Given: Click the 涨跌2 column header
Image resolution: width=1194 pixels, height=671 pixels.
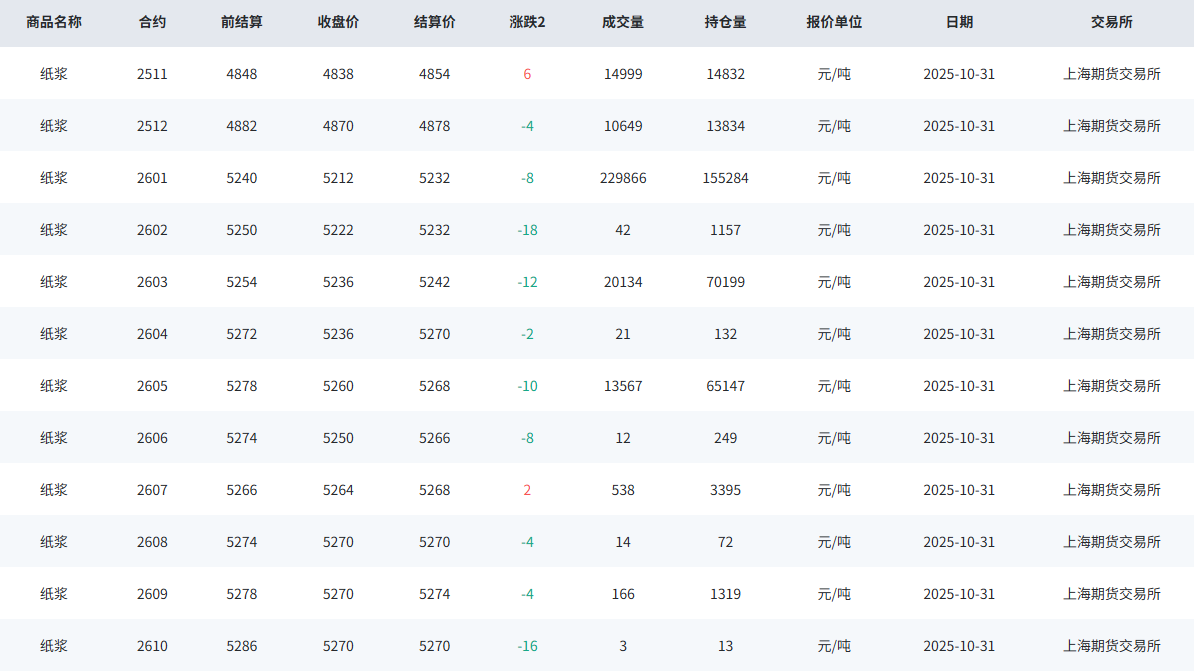Looking at the screenshot, I should [x=527, y=22].
